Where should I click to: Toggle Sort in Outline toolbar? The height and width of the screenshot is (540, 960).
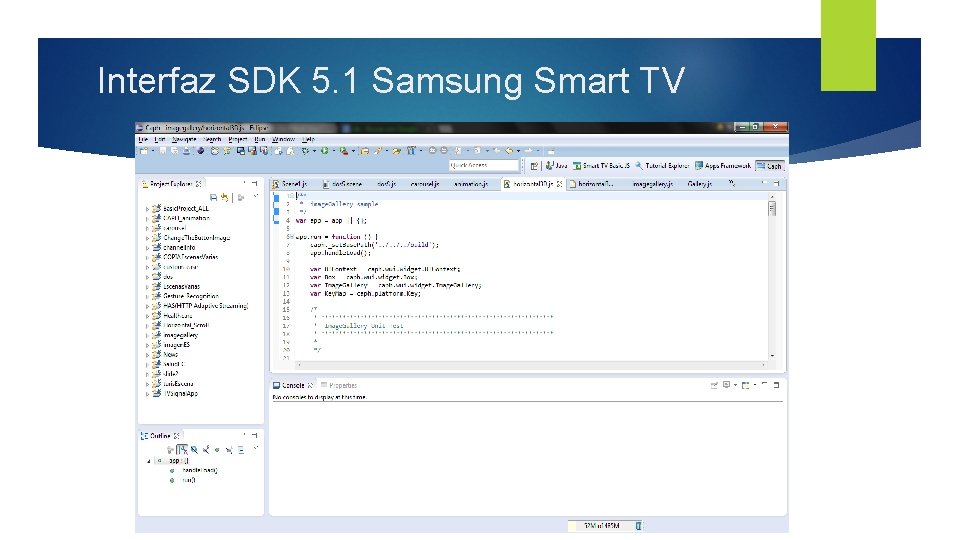[182, 450]
